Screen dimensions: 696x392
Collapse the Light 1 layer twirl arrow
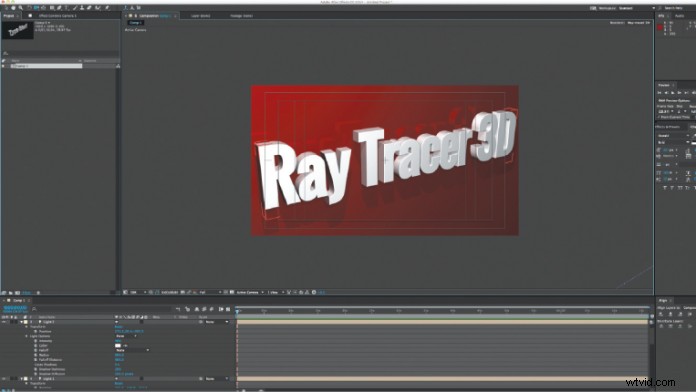point(22,379)
